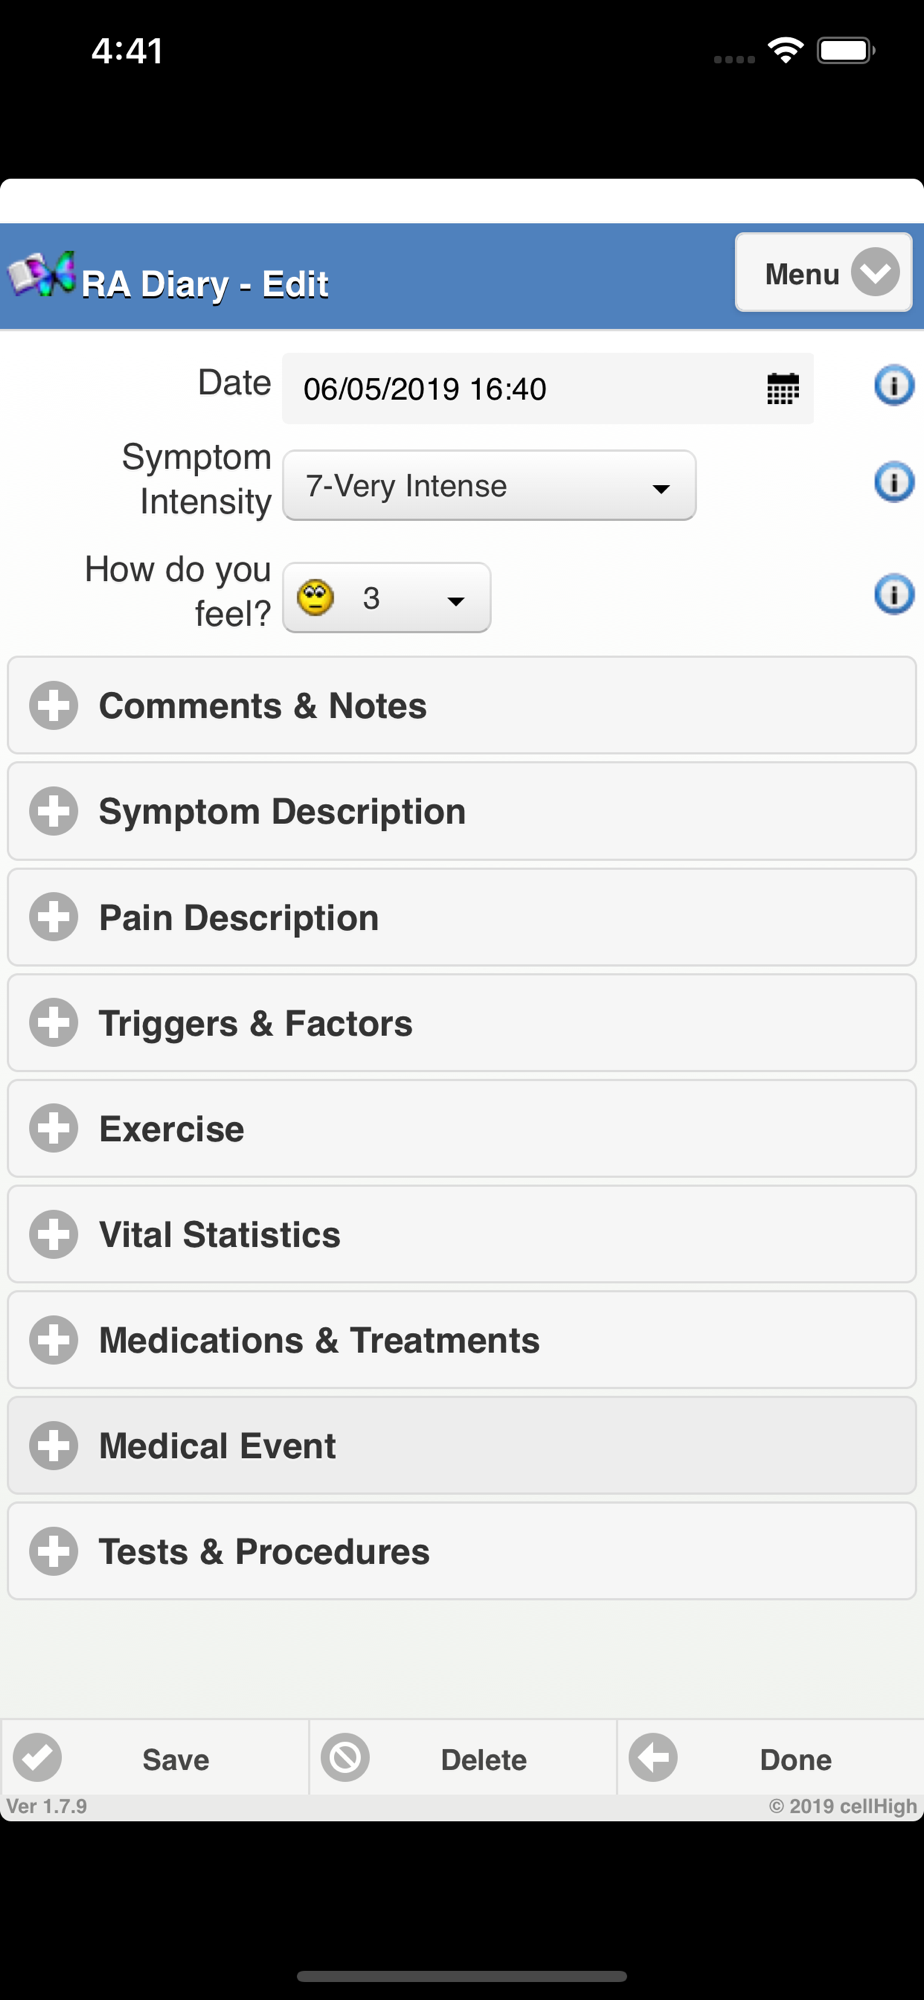Expand the Tests & Procedures section

[462, 1551]
